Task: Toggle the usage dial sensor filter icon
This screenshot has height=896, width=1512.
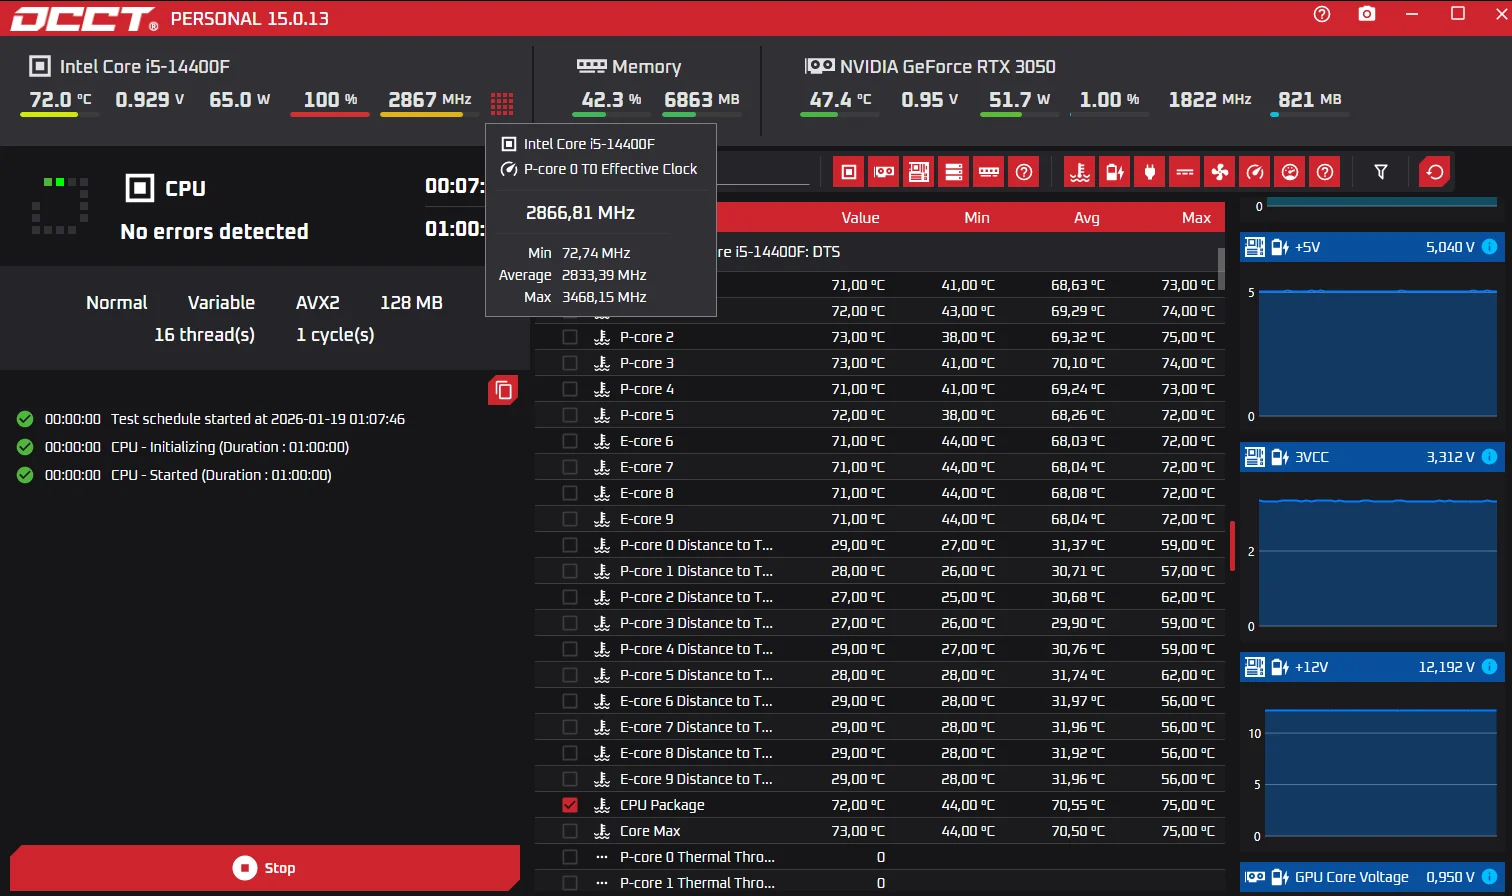Action: 1290,172
